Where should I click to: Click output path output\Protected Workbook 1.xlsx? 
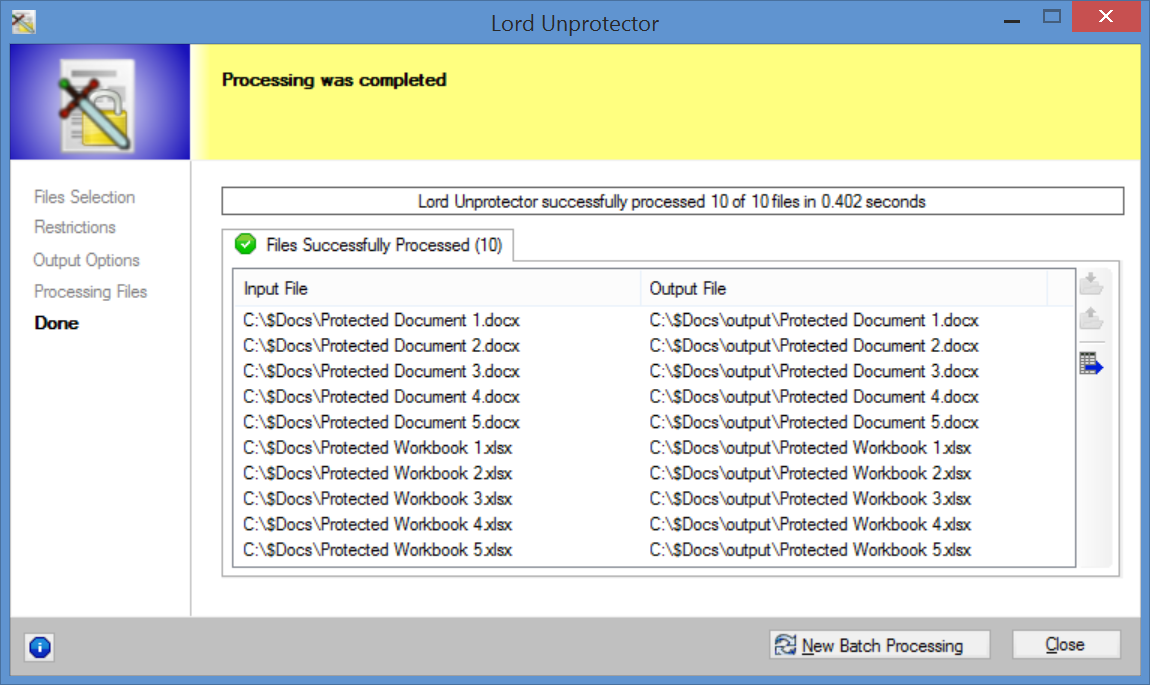point(810,448)
